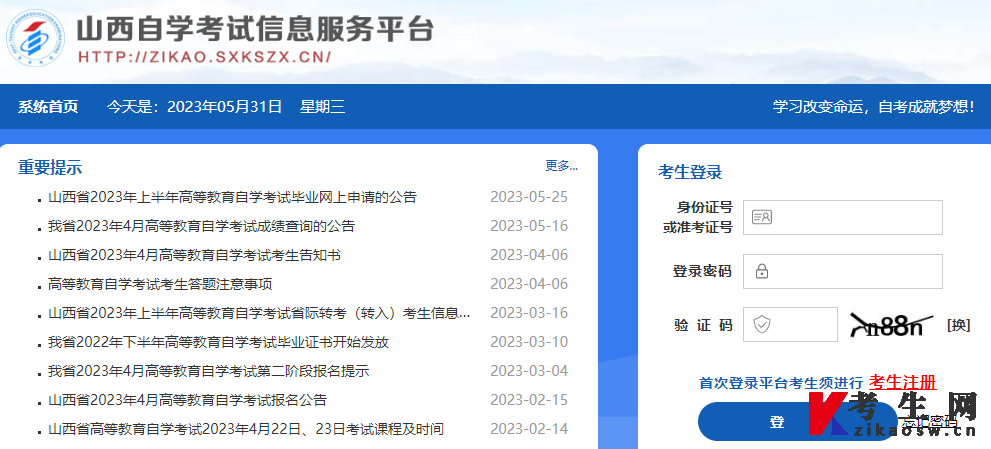Click the date 2023-02-15 in the notice list
This screenshot has height=449, width=991.
click(529, 400)
